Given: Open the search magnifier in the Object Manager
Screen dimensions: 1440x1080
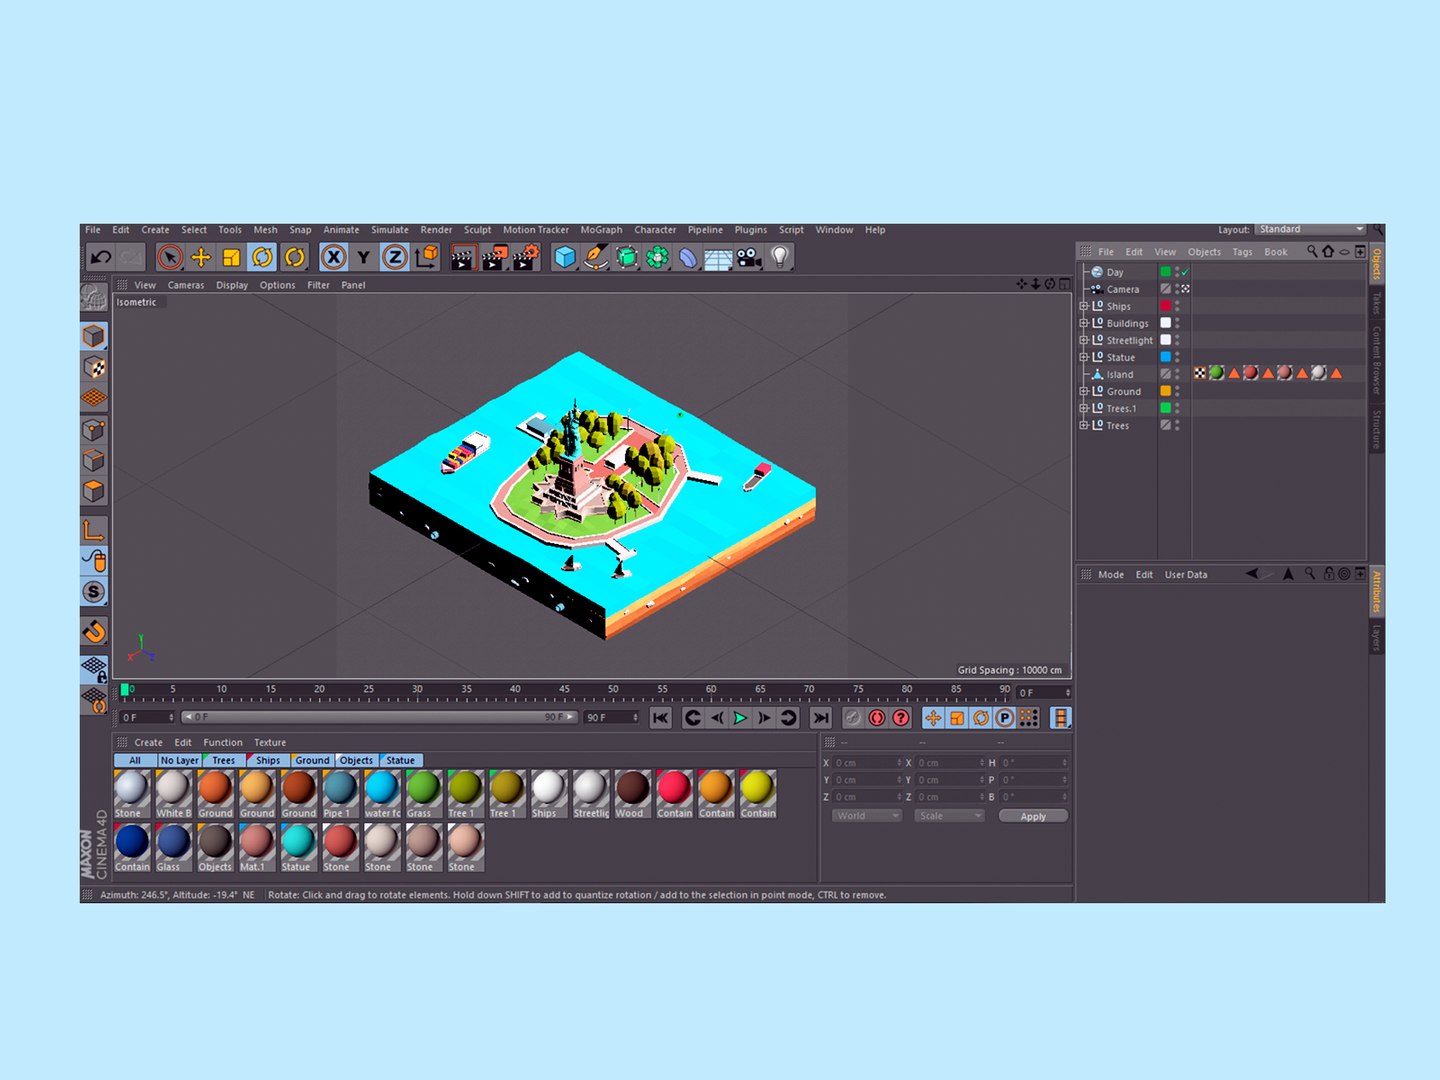Looking at the screenshot, I should 1312,251.
